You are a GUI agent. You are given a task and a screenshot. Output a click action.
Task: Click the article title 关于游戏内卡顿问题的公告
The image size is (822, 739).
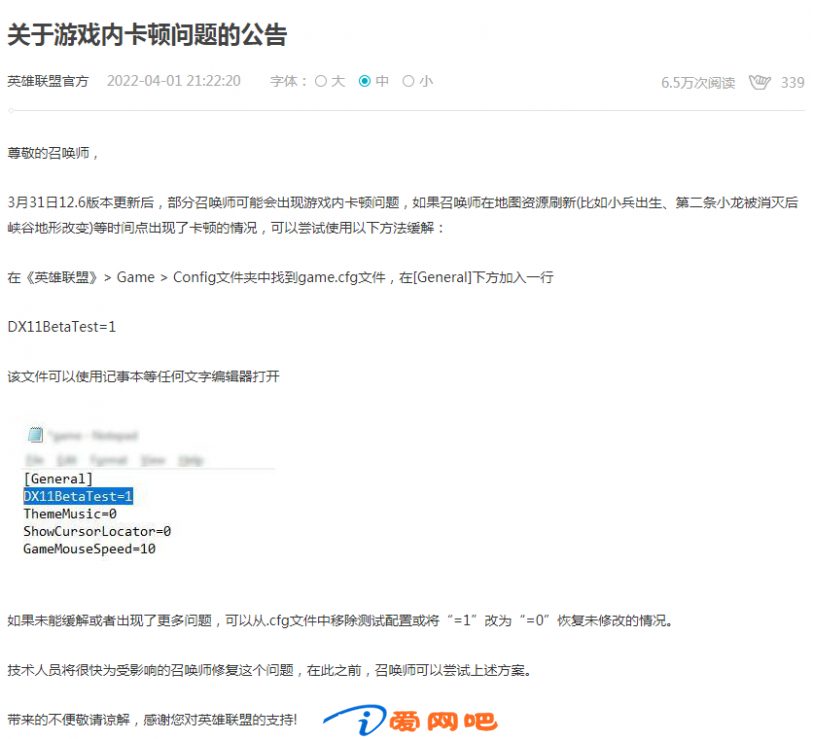pyautogui.click(x=147, y=35)
